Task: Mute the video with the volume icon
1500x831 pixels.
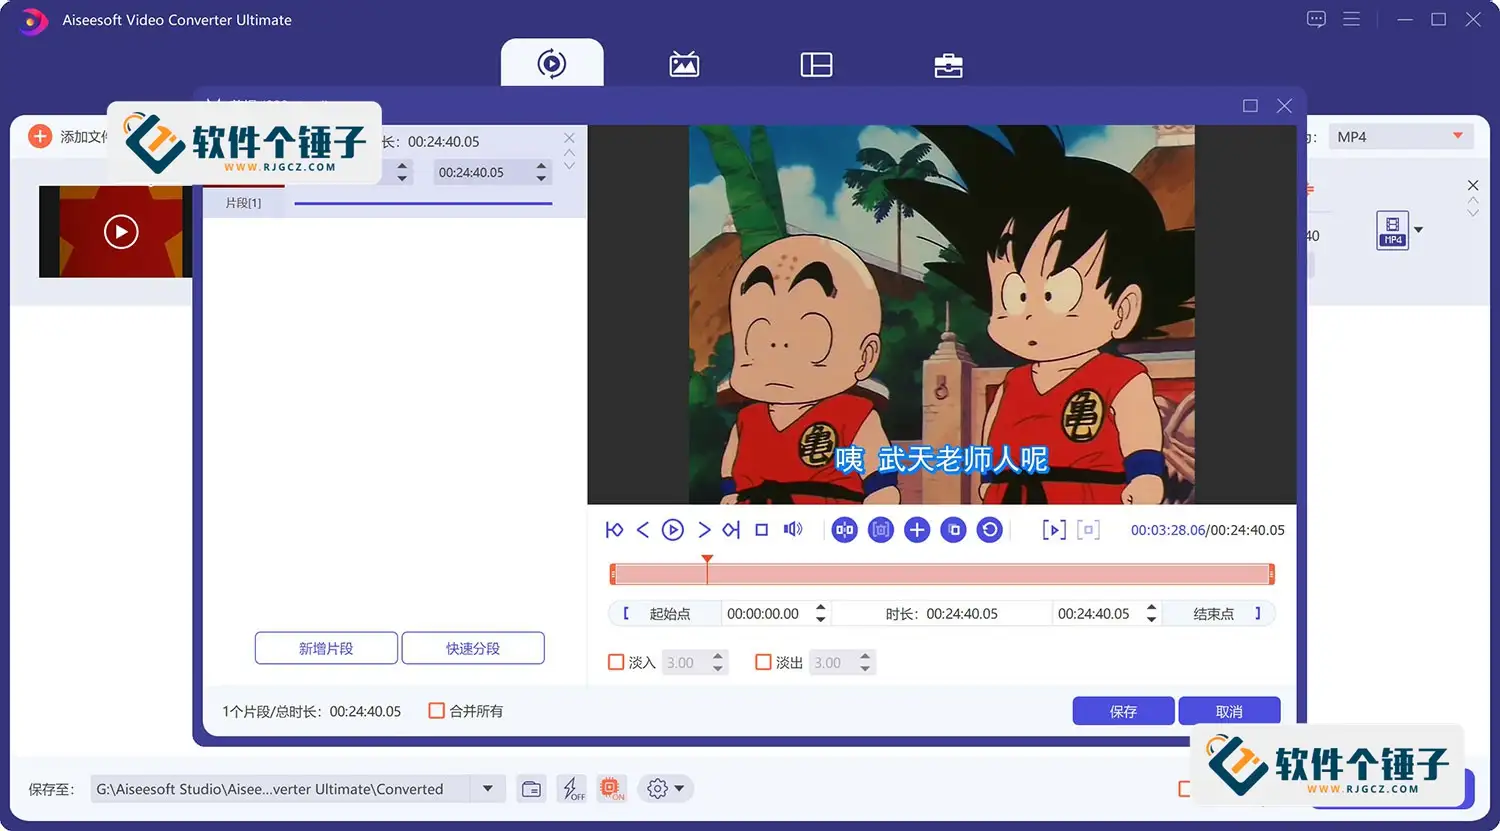Action: (792, 530)
